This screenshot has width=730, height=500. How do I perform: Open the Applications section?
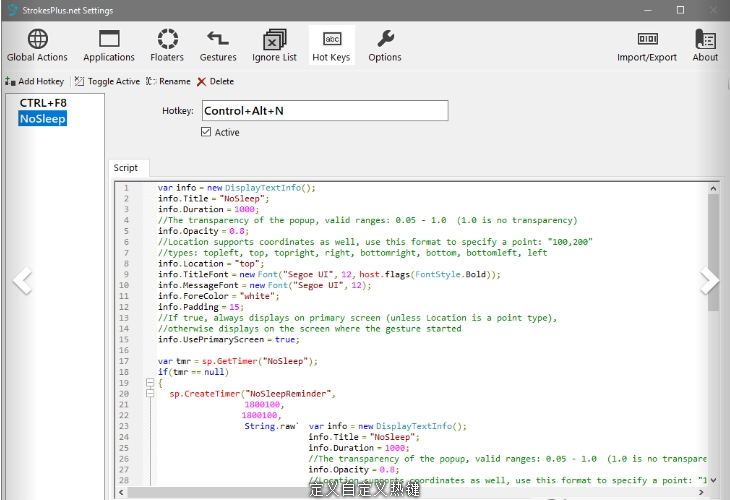(109, 45)
